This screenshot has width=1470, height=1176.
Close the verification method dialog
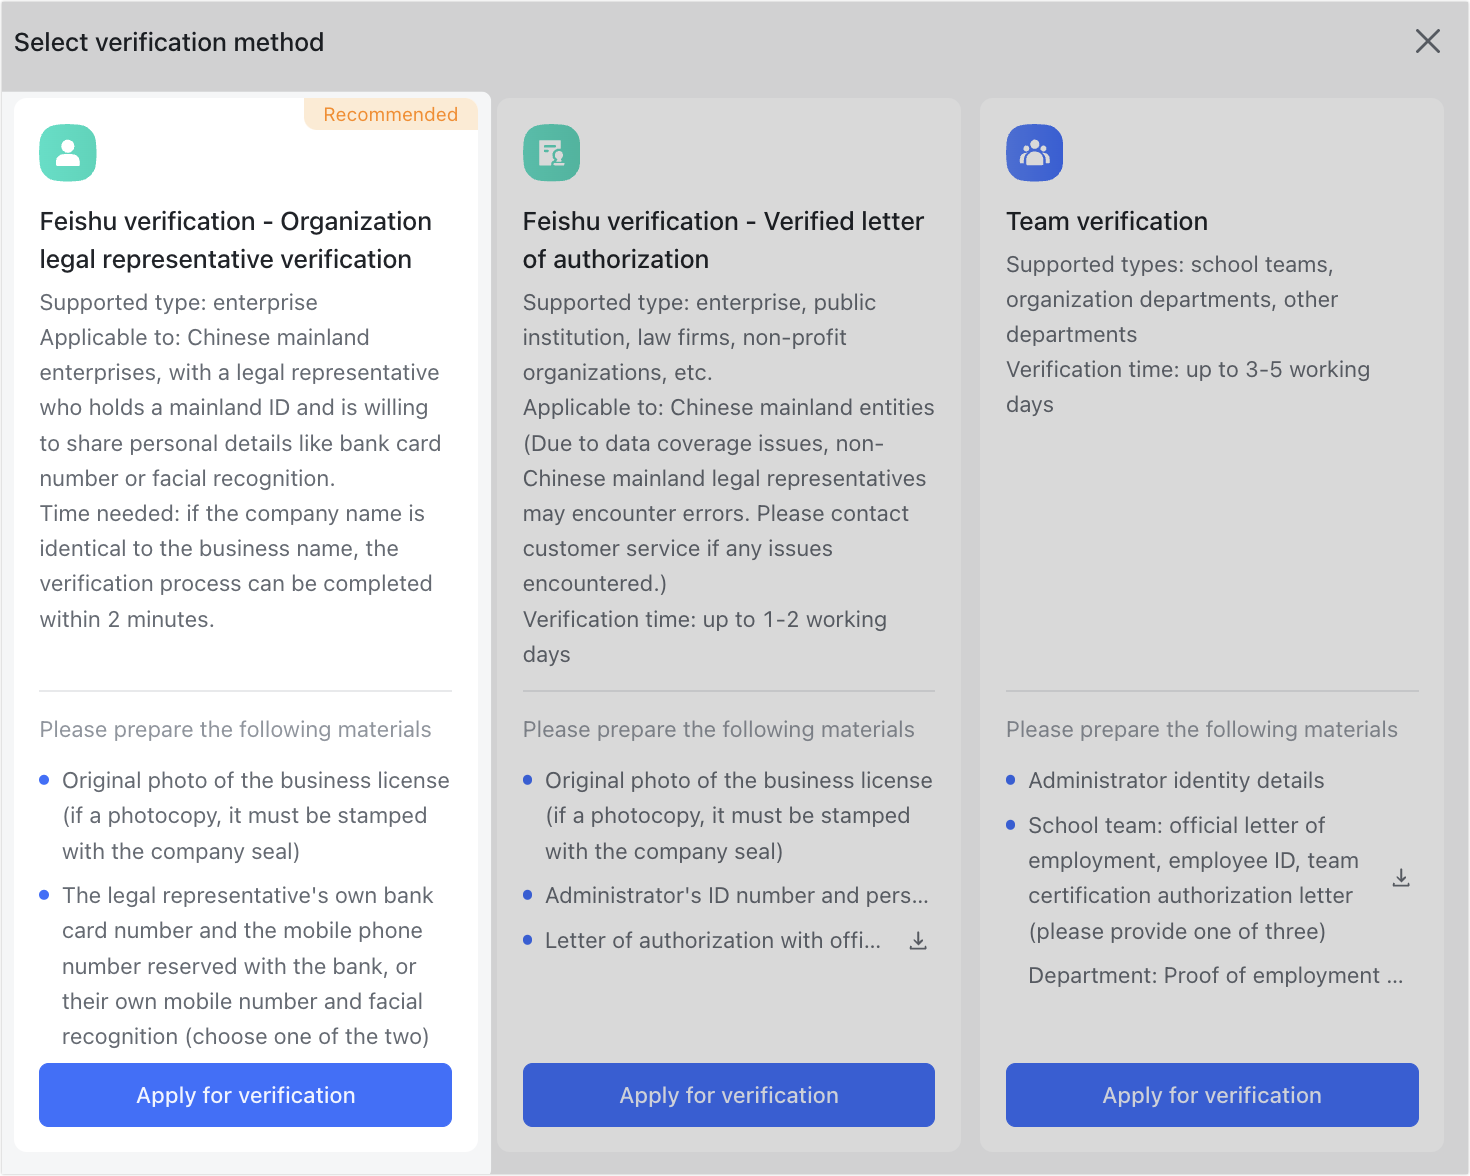pos(1428,41)
